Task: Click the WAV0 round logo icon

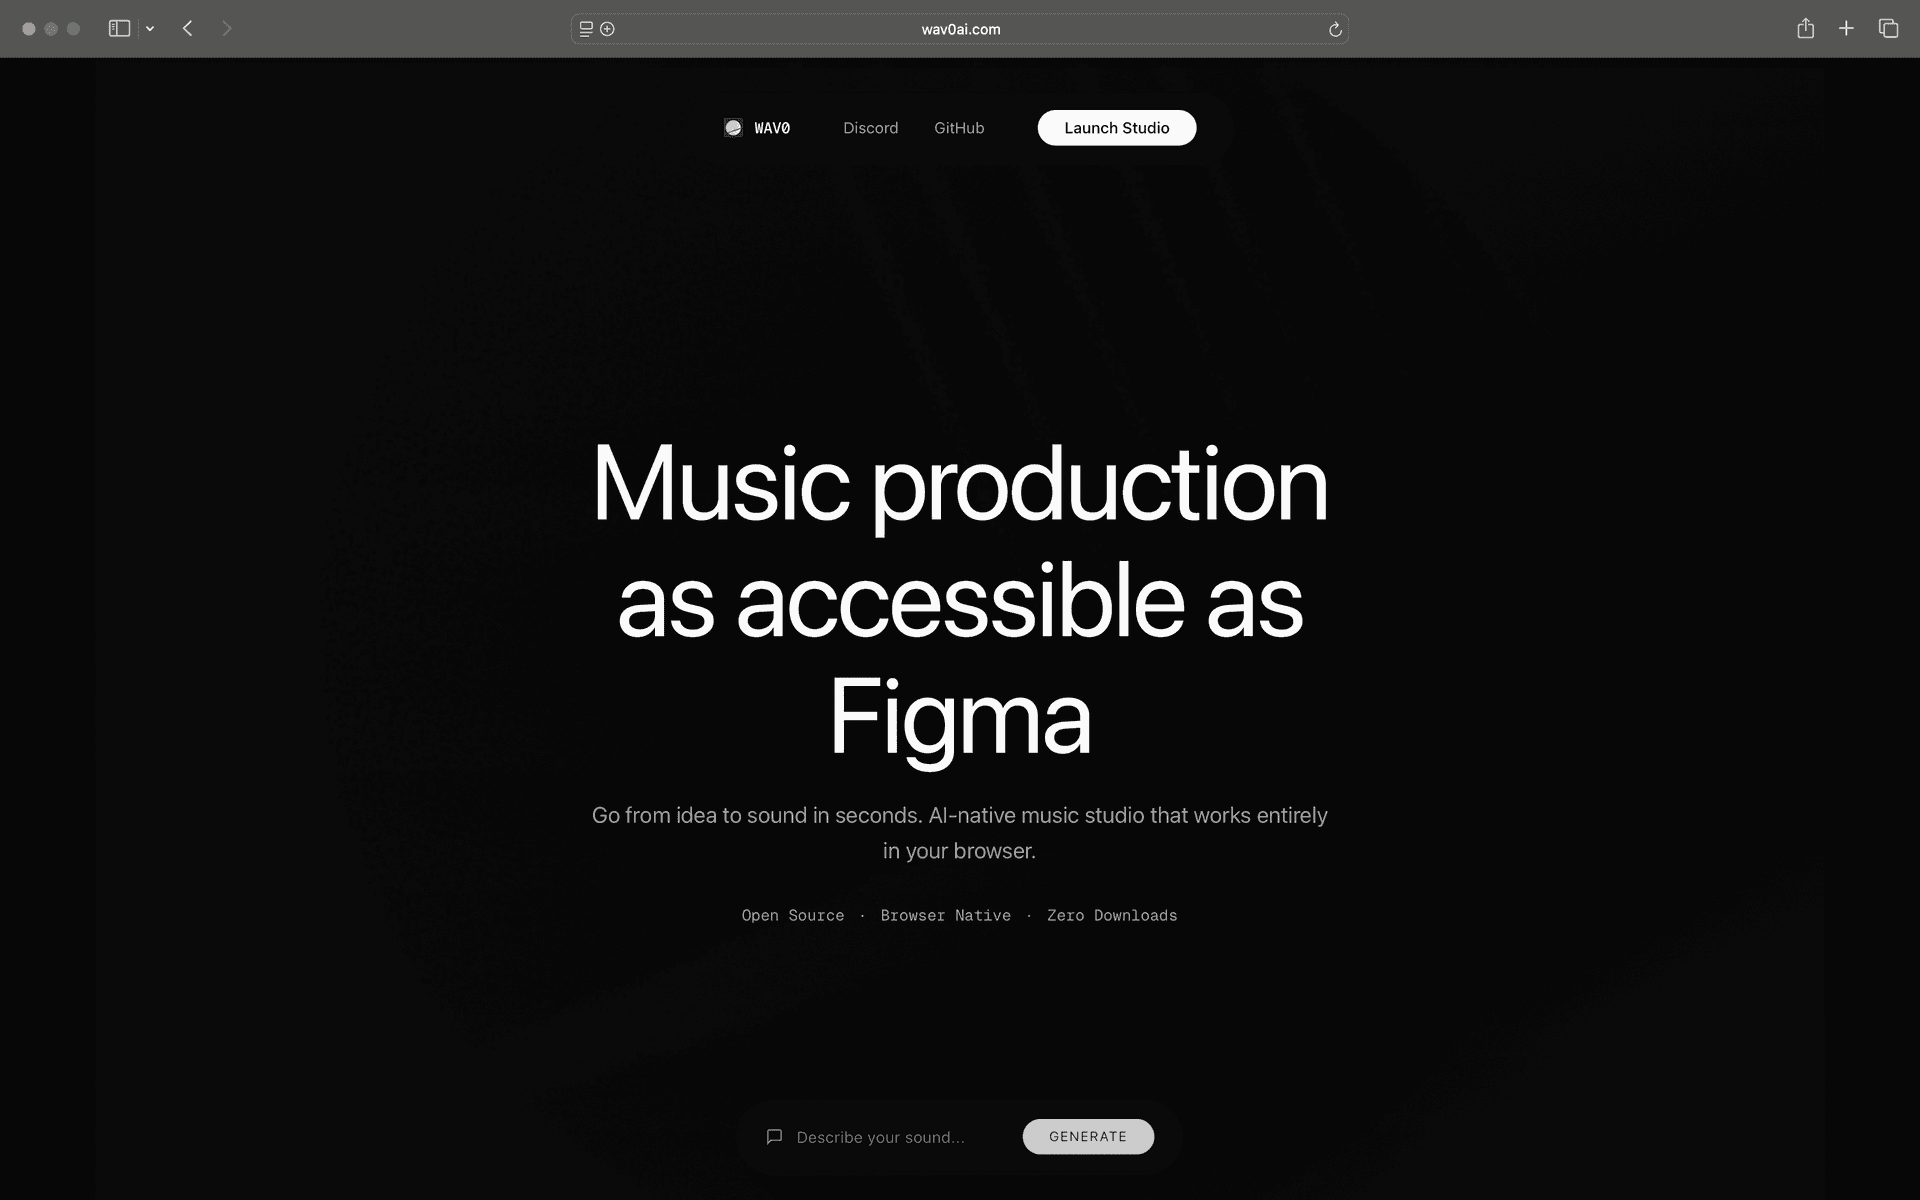Action: tap(733, 128)
